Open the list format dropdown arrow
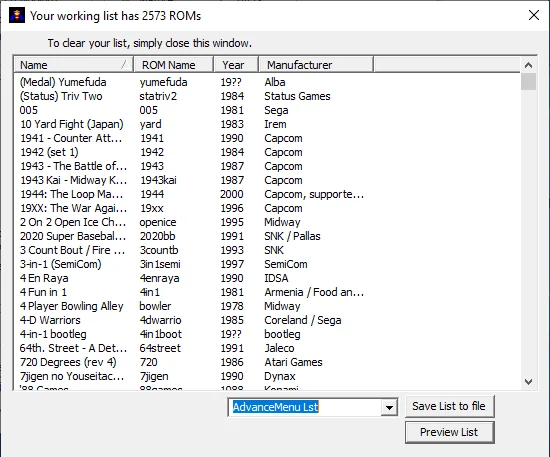550x457 pixels. click(389, 407)
